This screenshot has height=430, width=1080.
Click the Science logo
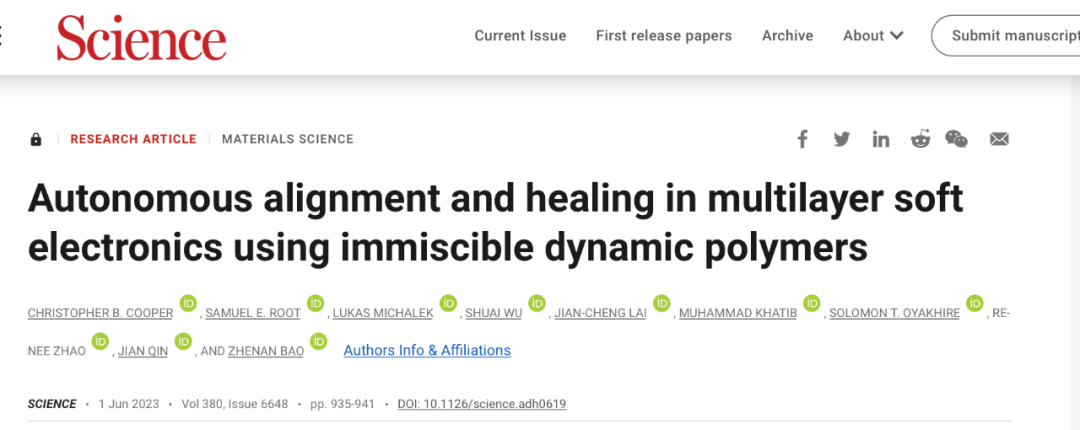pos(141,36)
